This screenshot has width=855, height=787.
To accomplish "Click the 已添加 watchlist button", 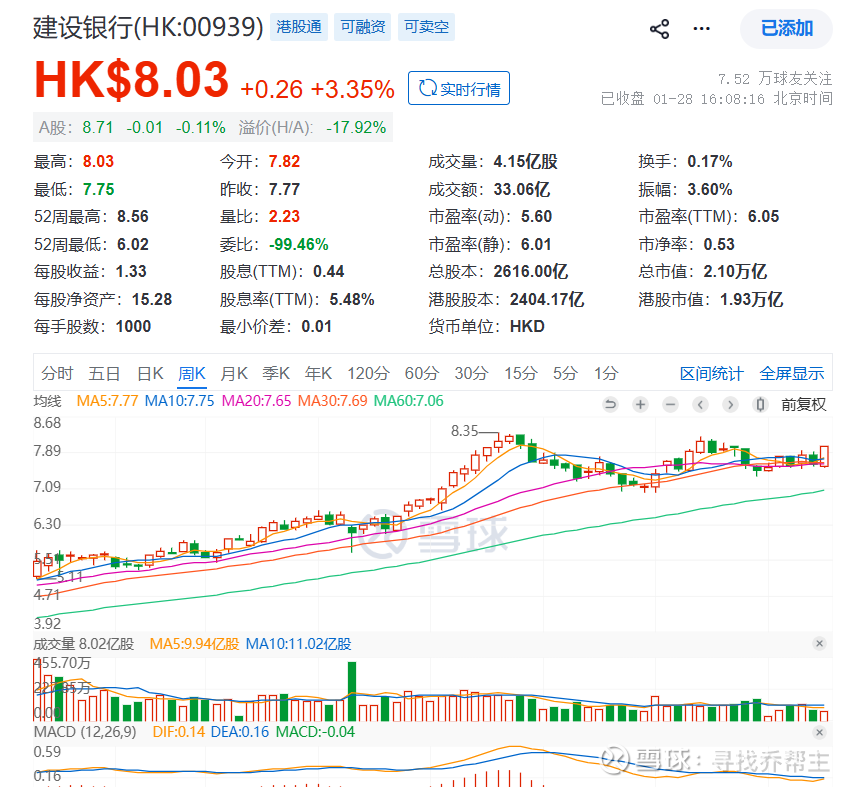I will click(x=786, y=28).
